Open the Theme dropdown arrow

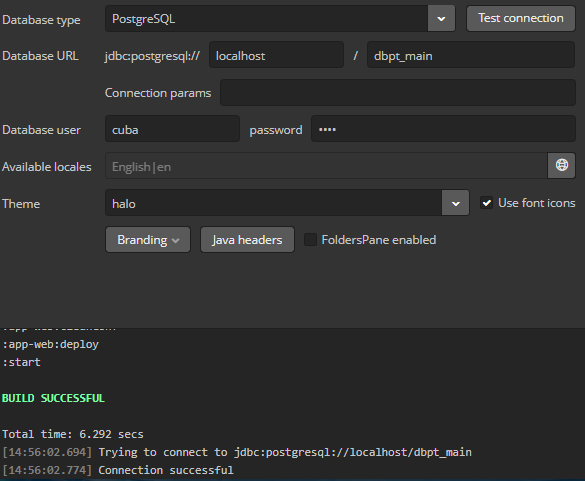click(x=456, y=203)
